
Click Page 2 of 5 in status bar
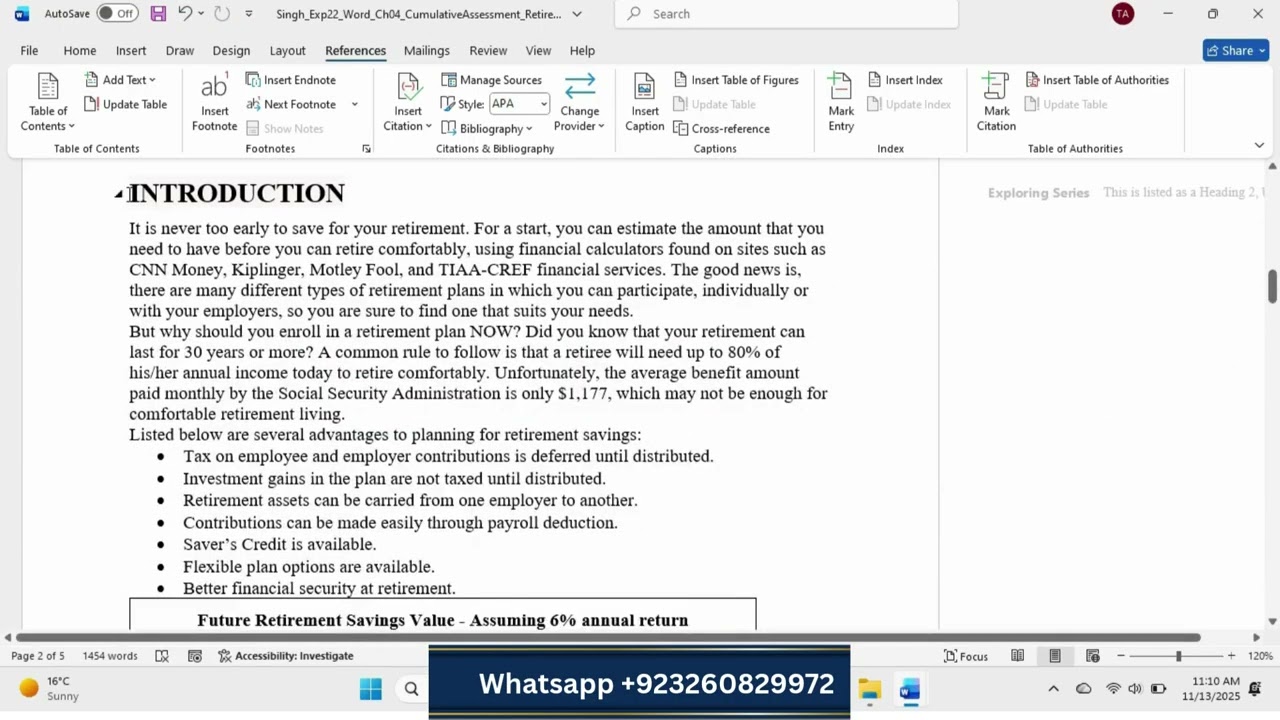point(38,656)
